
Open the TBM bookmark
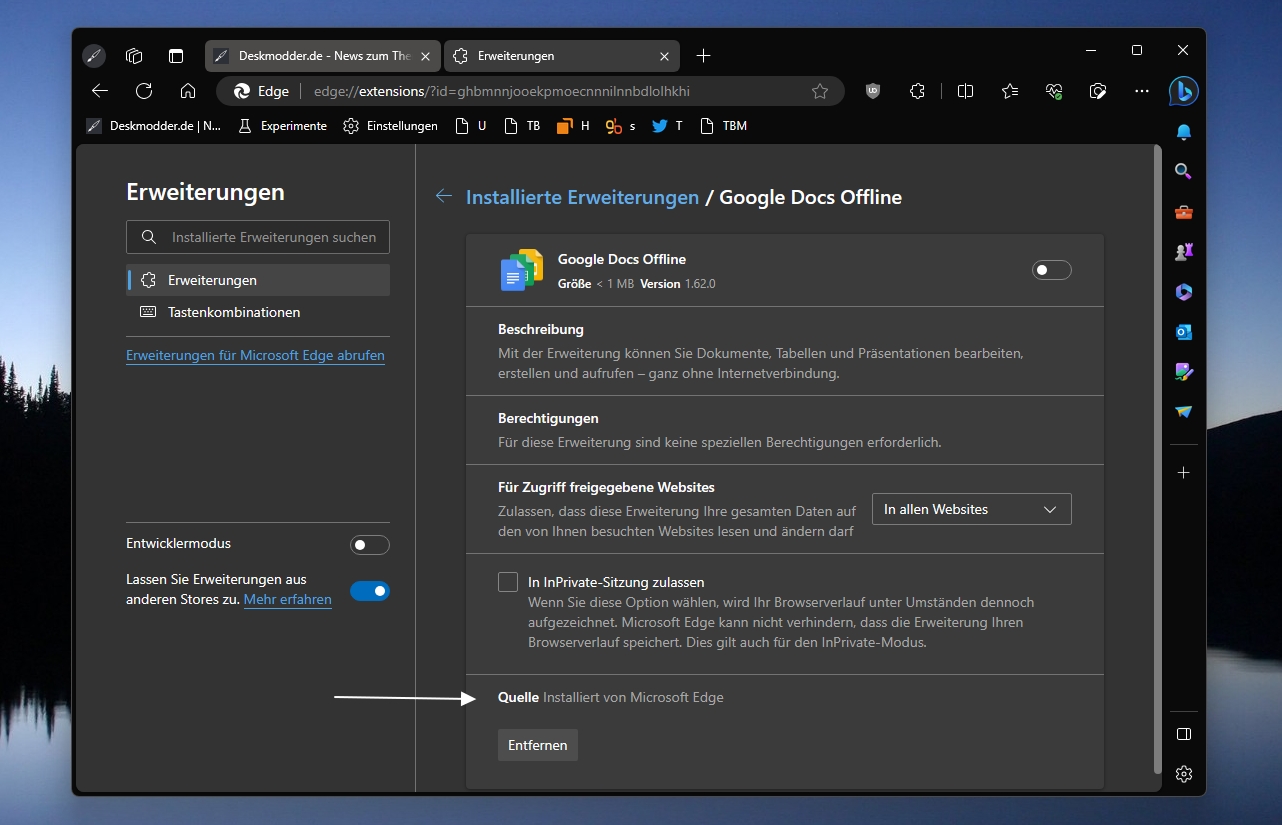coord(723,126)
